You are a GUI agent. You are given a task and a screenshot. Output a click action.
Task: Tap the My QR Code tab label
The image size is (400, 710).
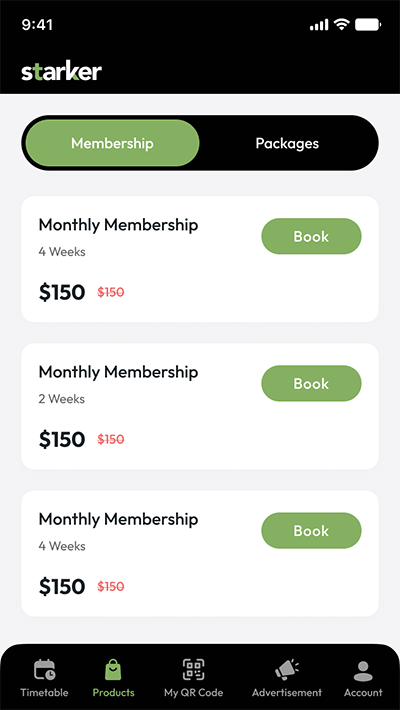(x=193, y=693)
